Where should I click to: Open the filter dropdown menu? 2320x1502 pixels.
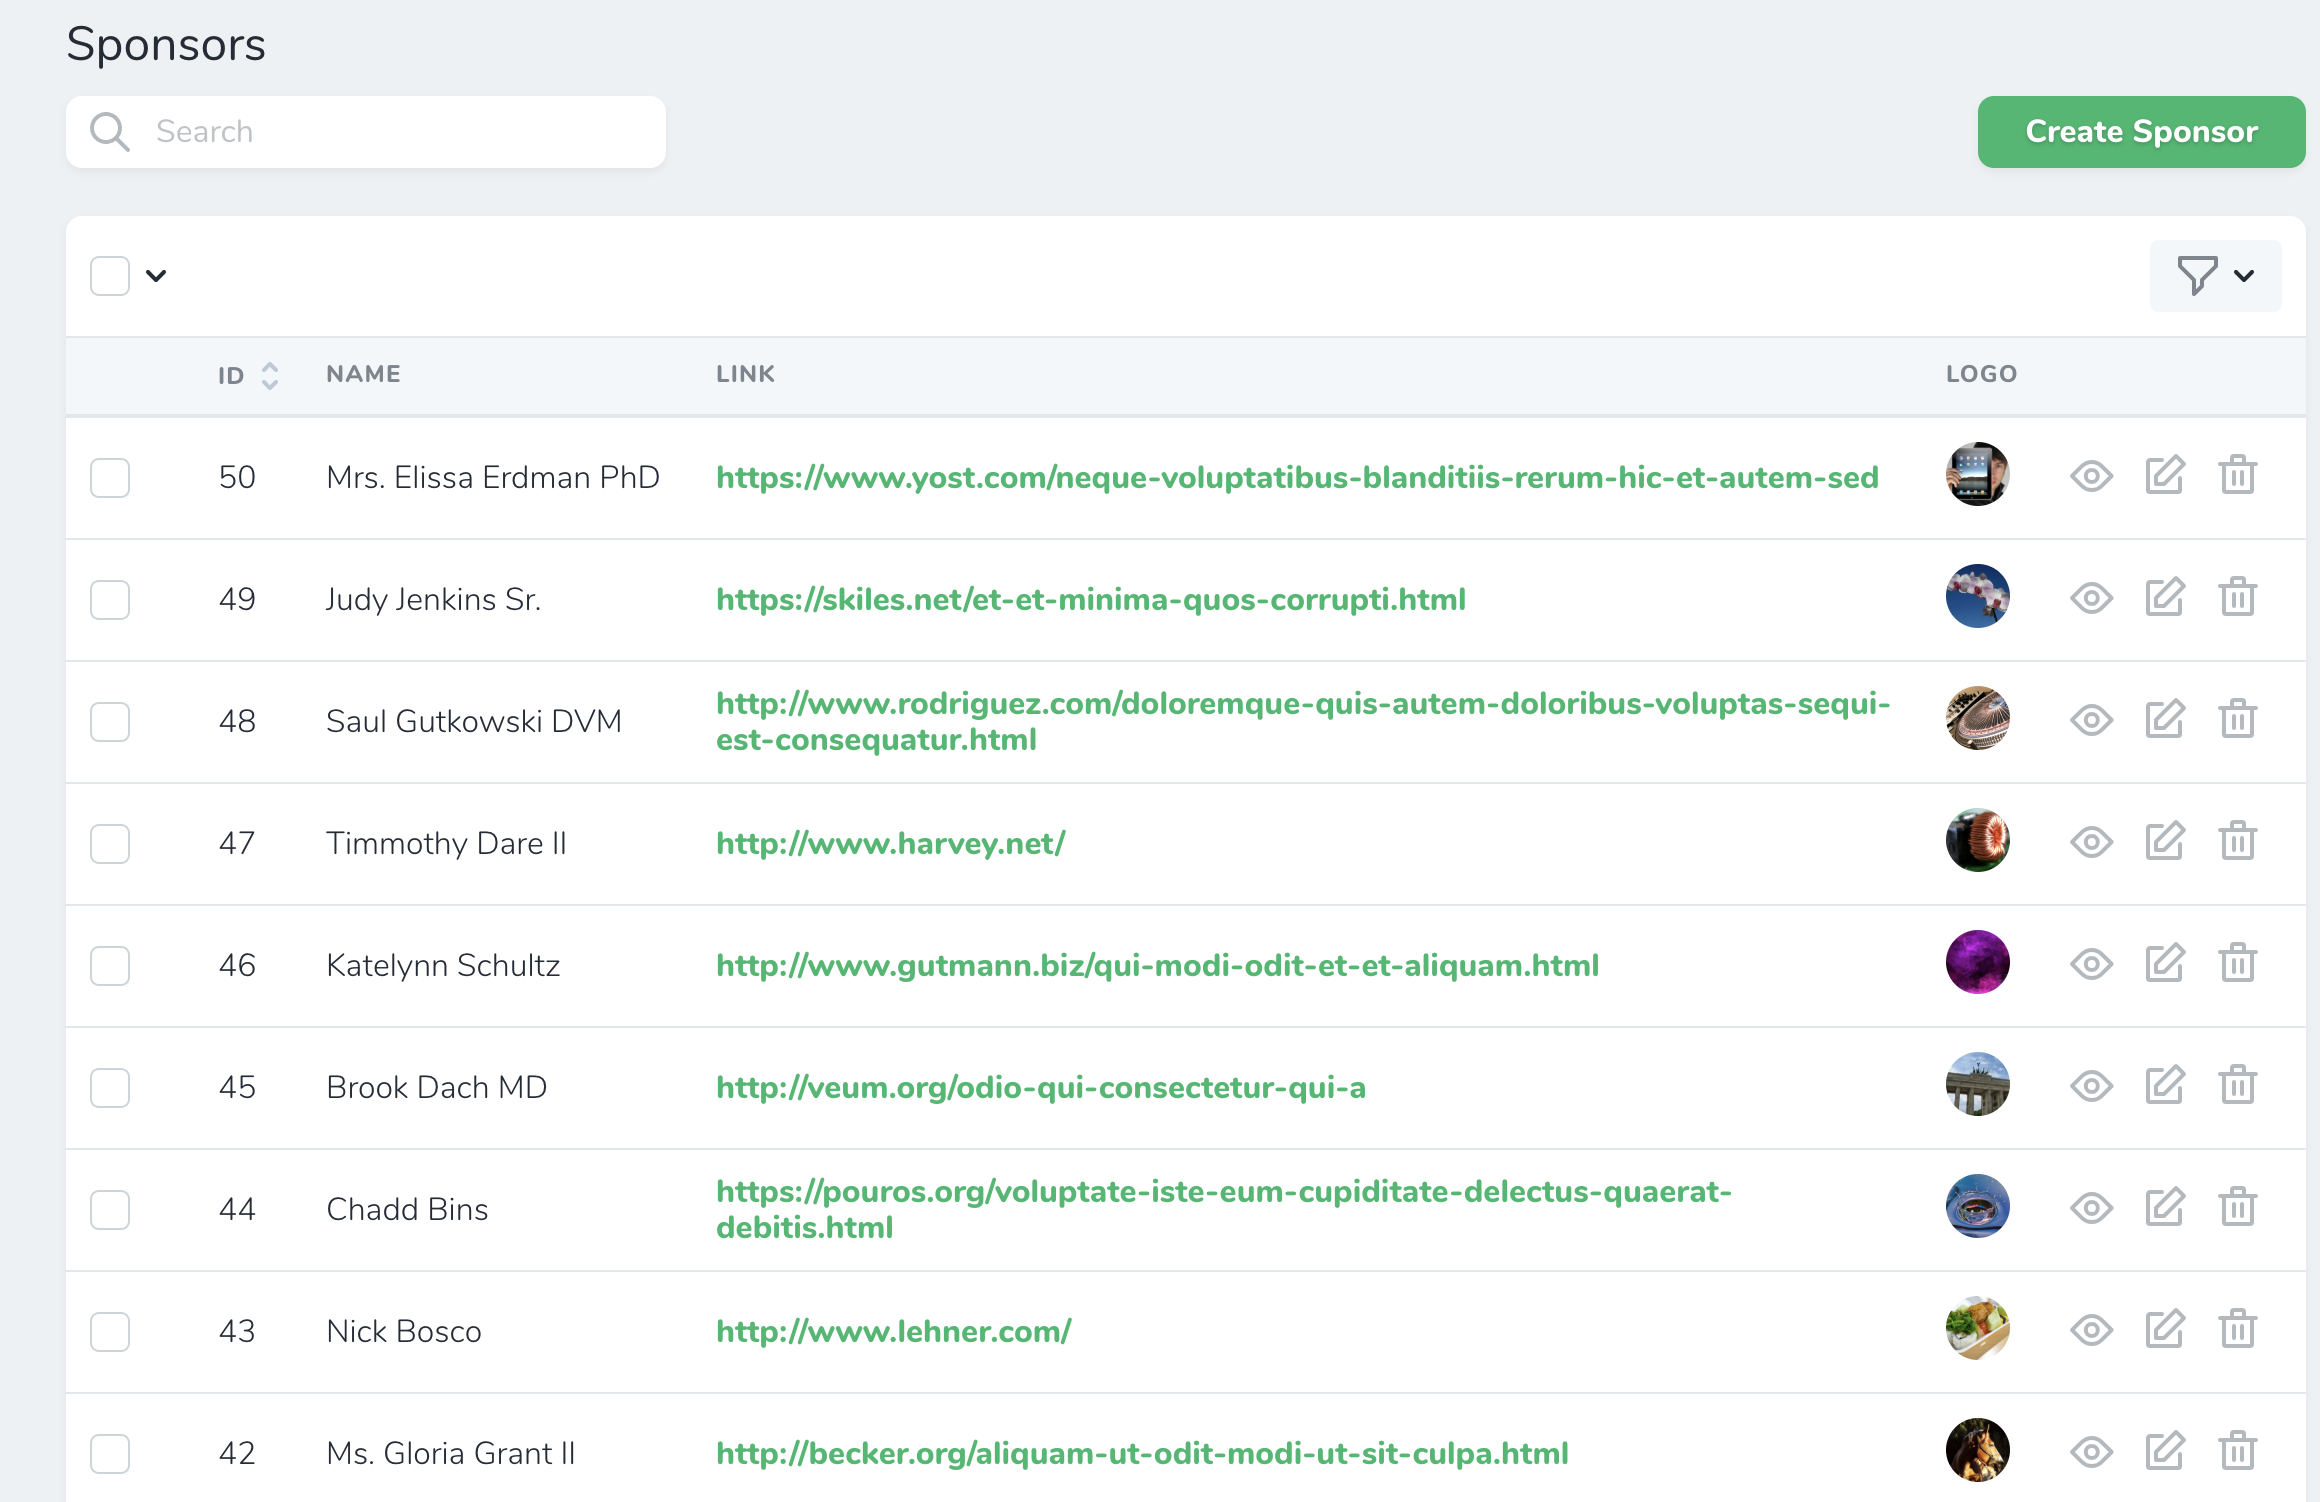(x=2215, y=276)
